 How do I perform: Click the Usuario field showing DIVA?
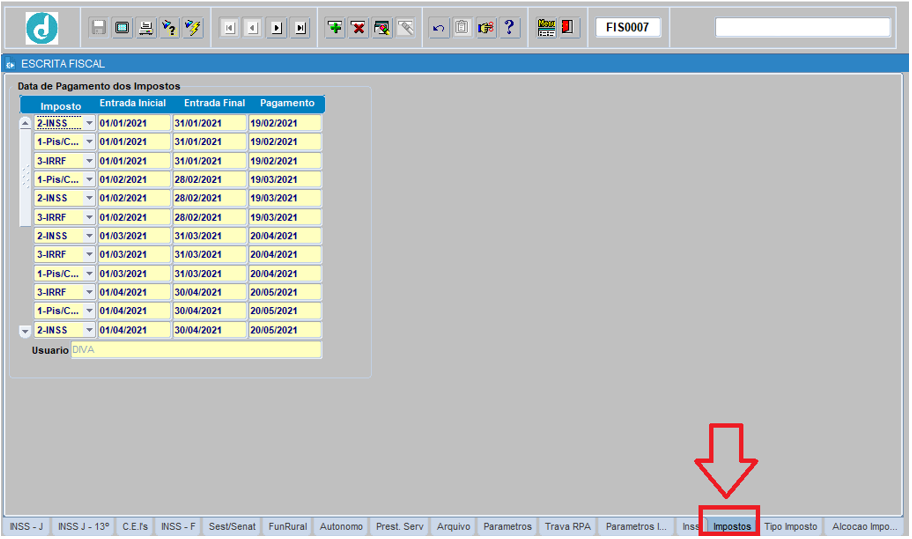pos(196,350)
